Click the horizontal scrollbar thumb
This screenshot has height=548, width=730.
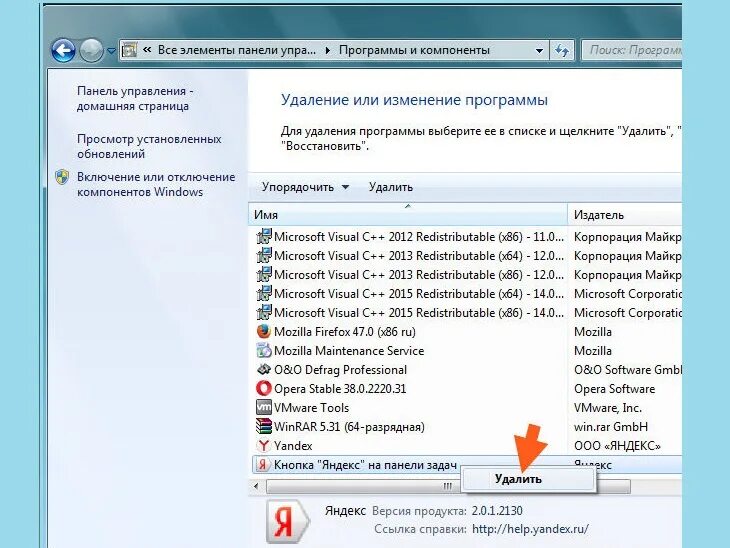point(447,487)
